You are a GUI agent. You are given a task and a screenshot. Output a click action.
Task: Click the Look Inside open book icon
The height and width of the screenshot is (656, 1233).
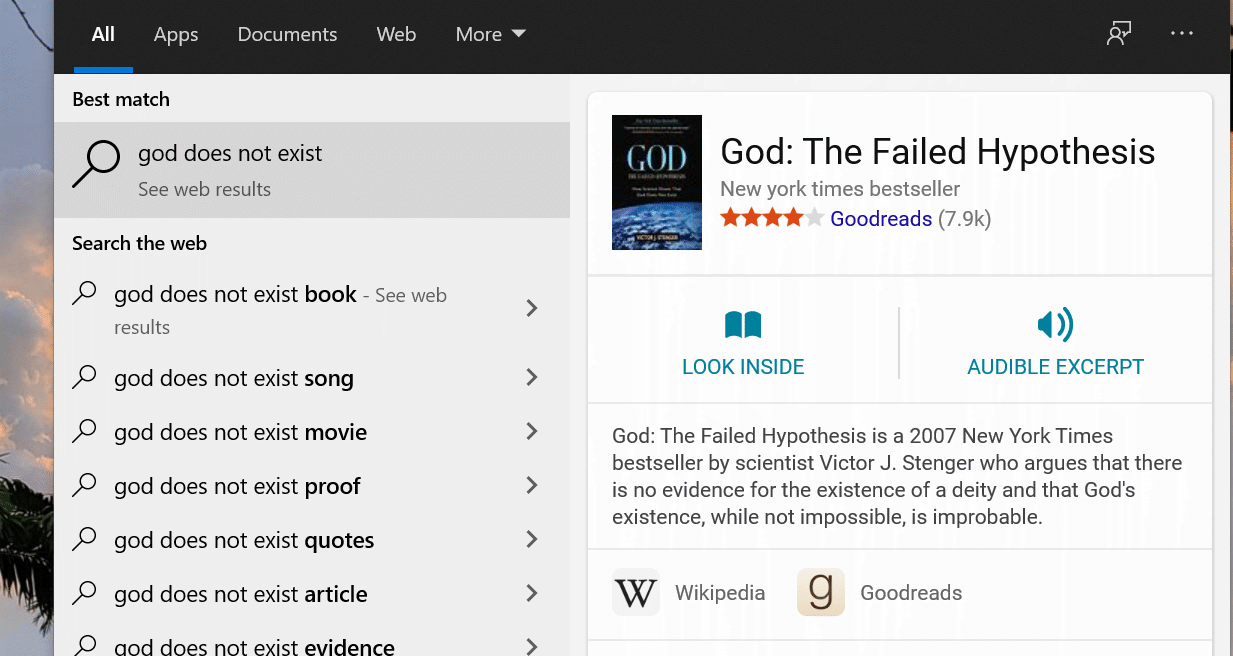[743, 325]
